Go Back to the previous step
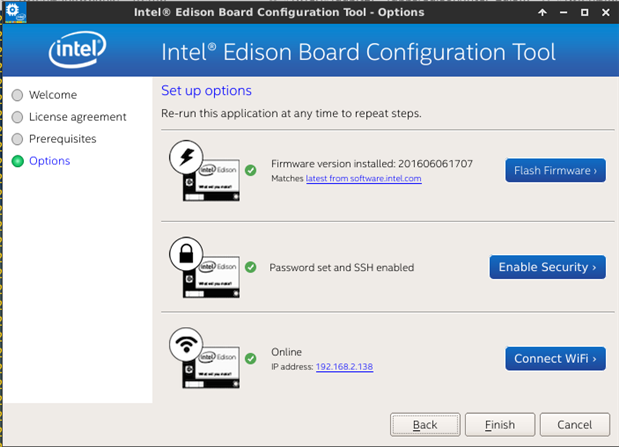This screenshot has height=447, width=619. click(x=425, y=424)
